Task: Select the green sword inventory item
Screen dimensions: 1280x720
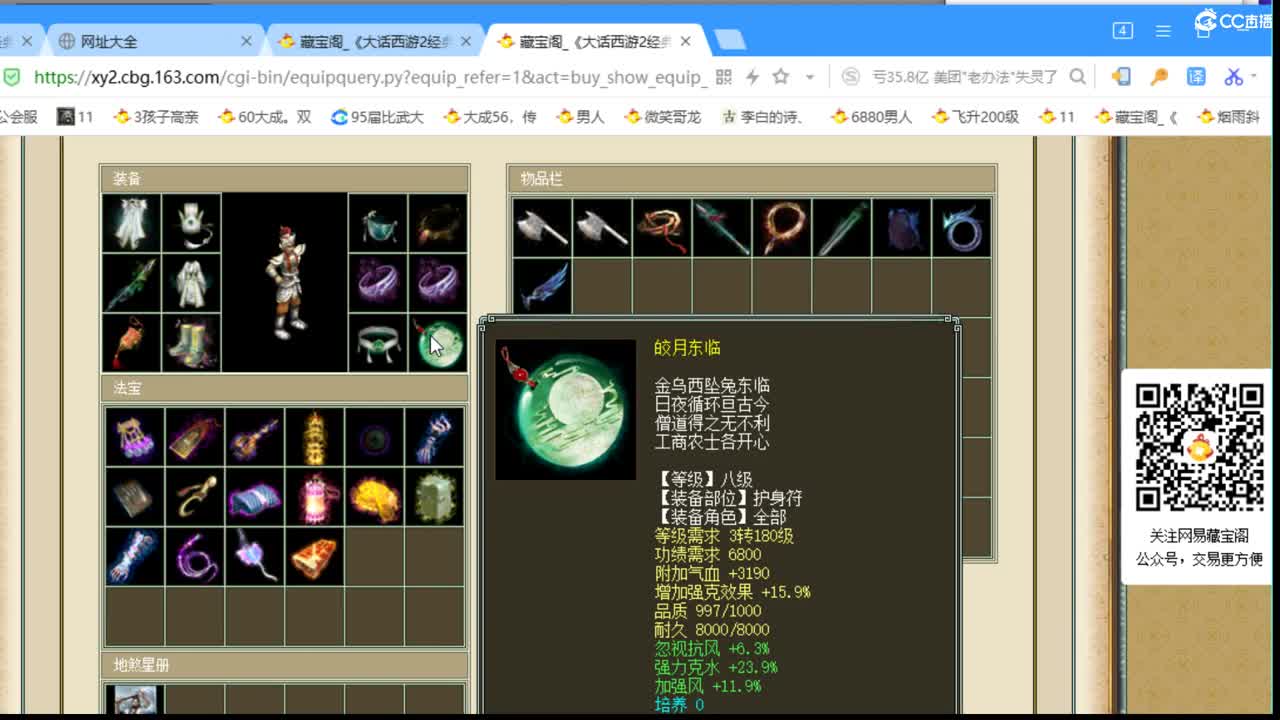Action: [842, 227]
